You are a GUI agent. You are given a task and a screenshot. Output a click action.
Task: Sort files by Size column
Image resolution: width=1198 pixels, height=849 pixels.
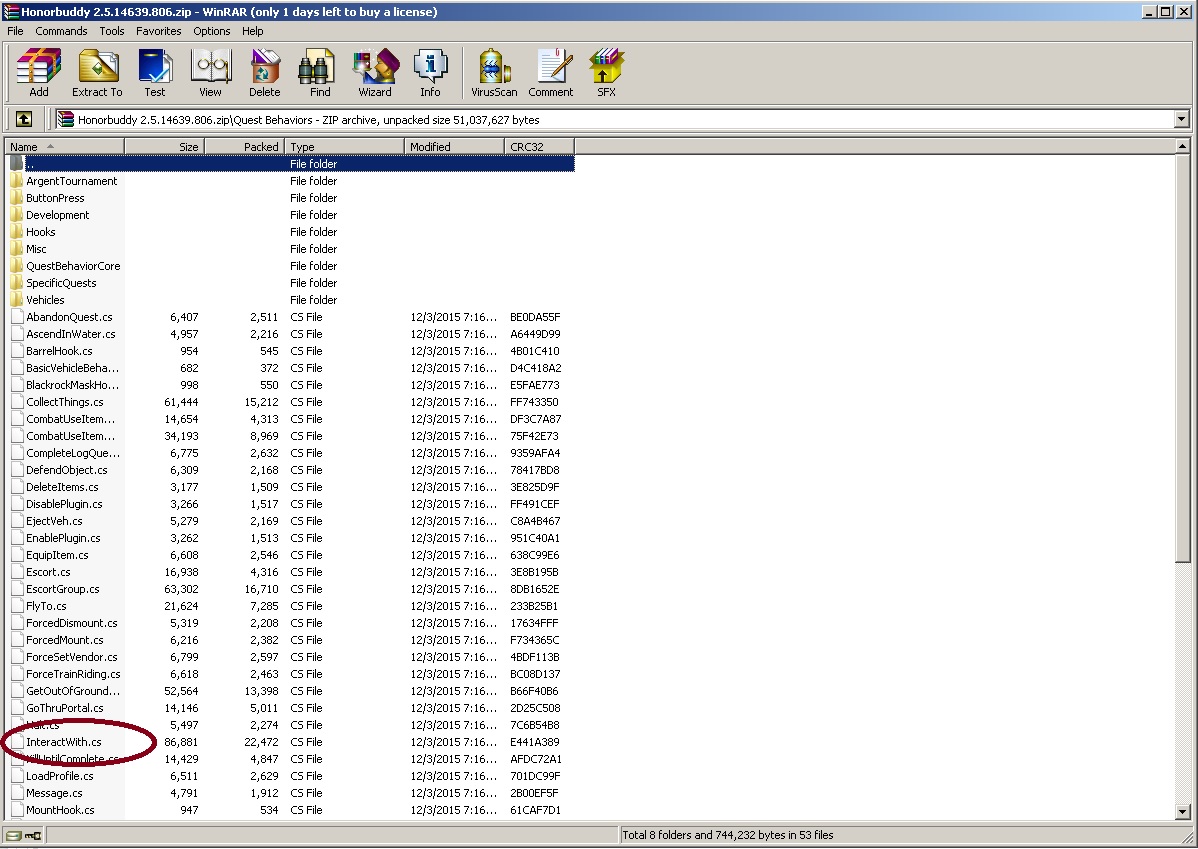click(x=165, y=147)
